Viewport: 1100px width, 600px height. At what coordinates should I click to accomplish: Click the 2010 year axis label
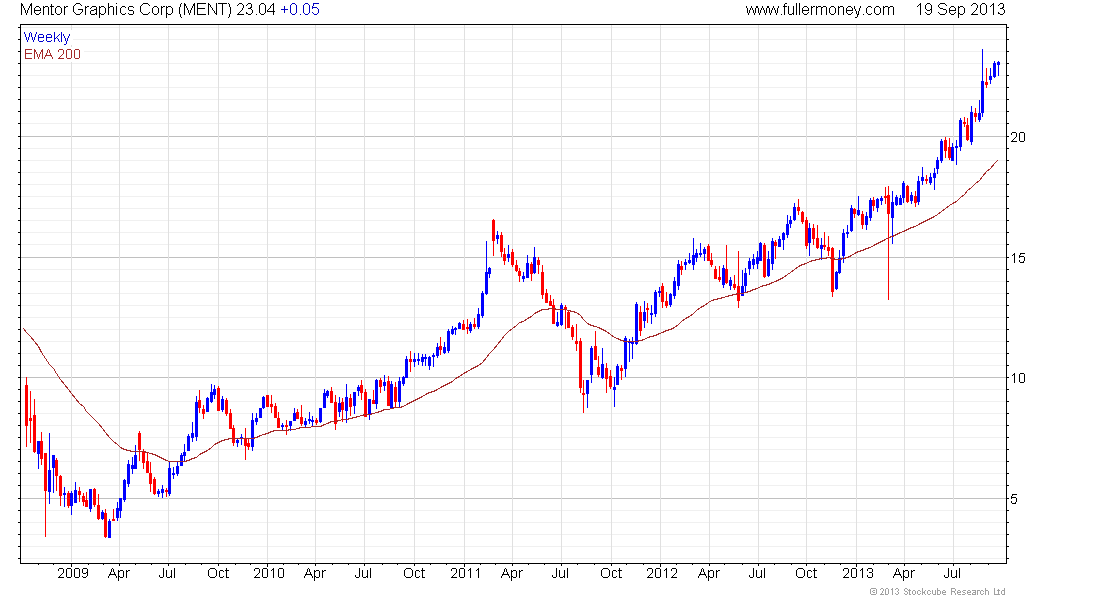(x=269, y=573)
